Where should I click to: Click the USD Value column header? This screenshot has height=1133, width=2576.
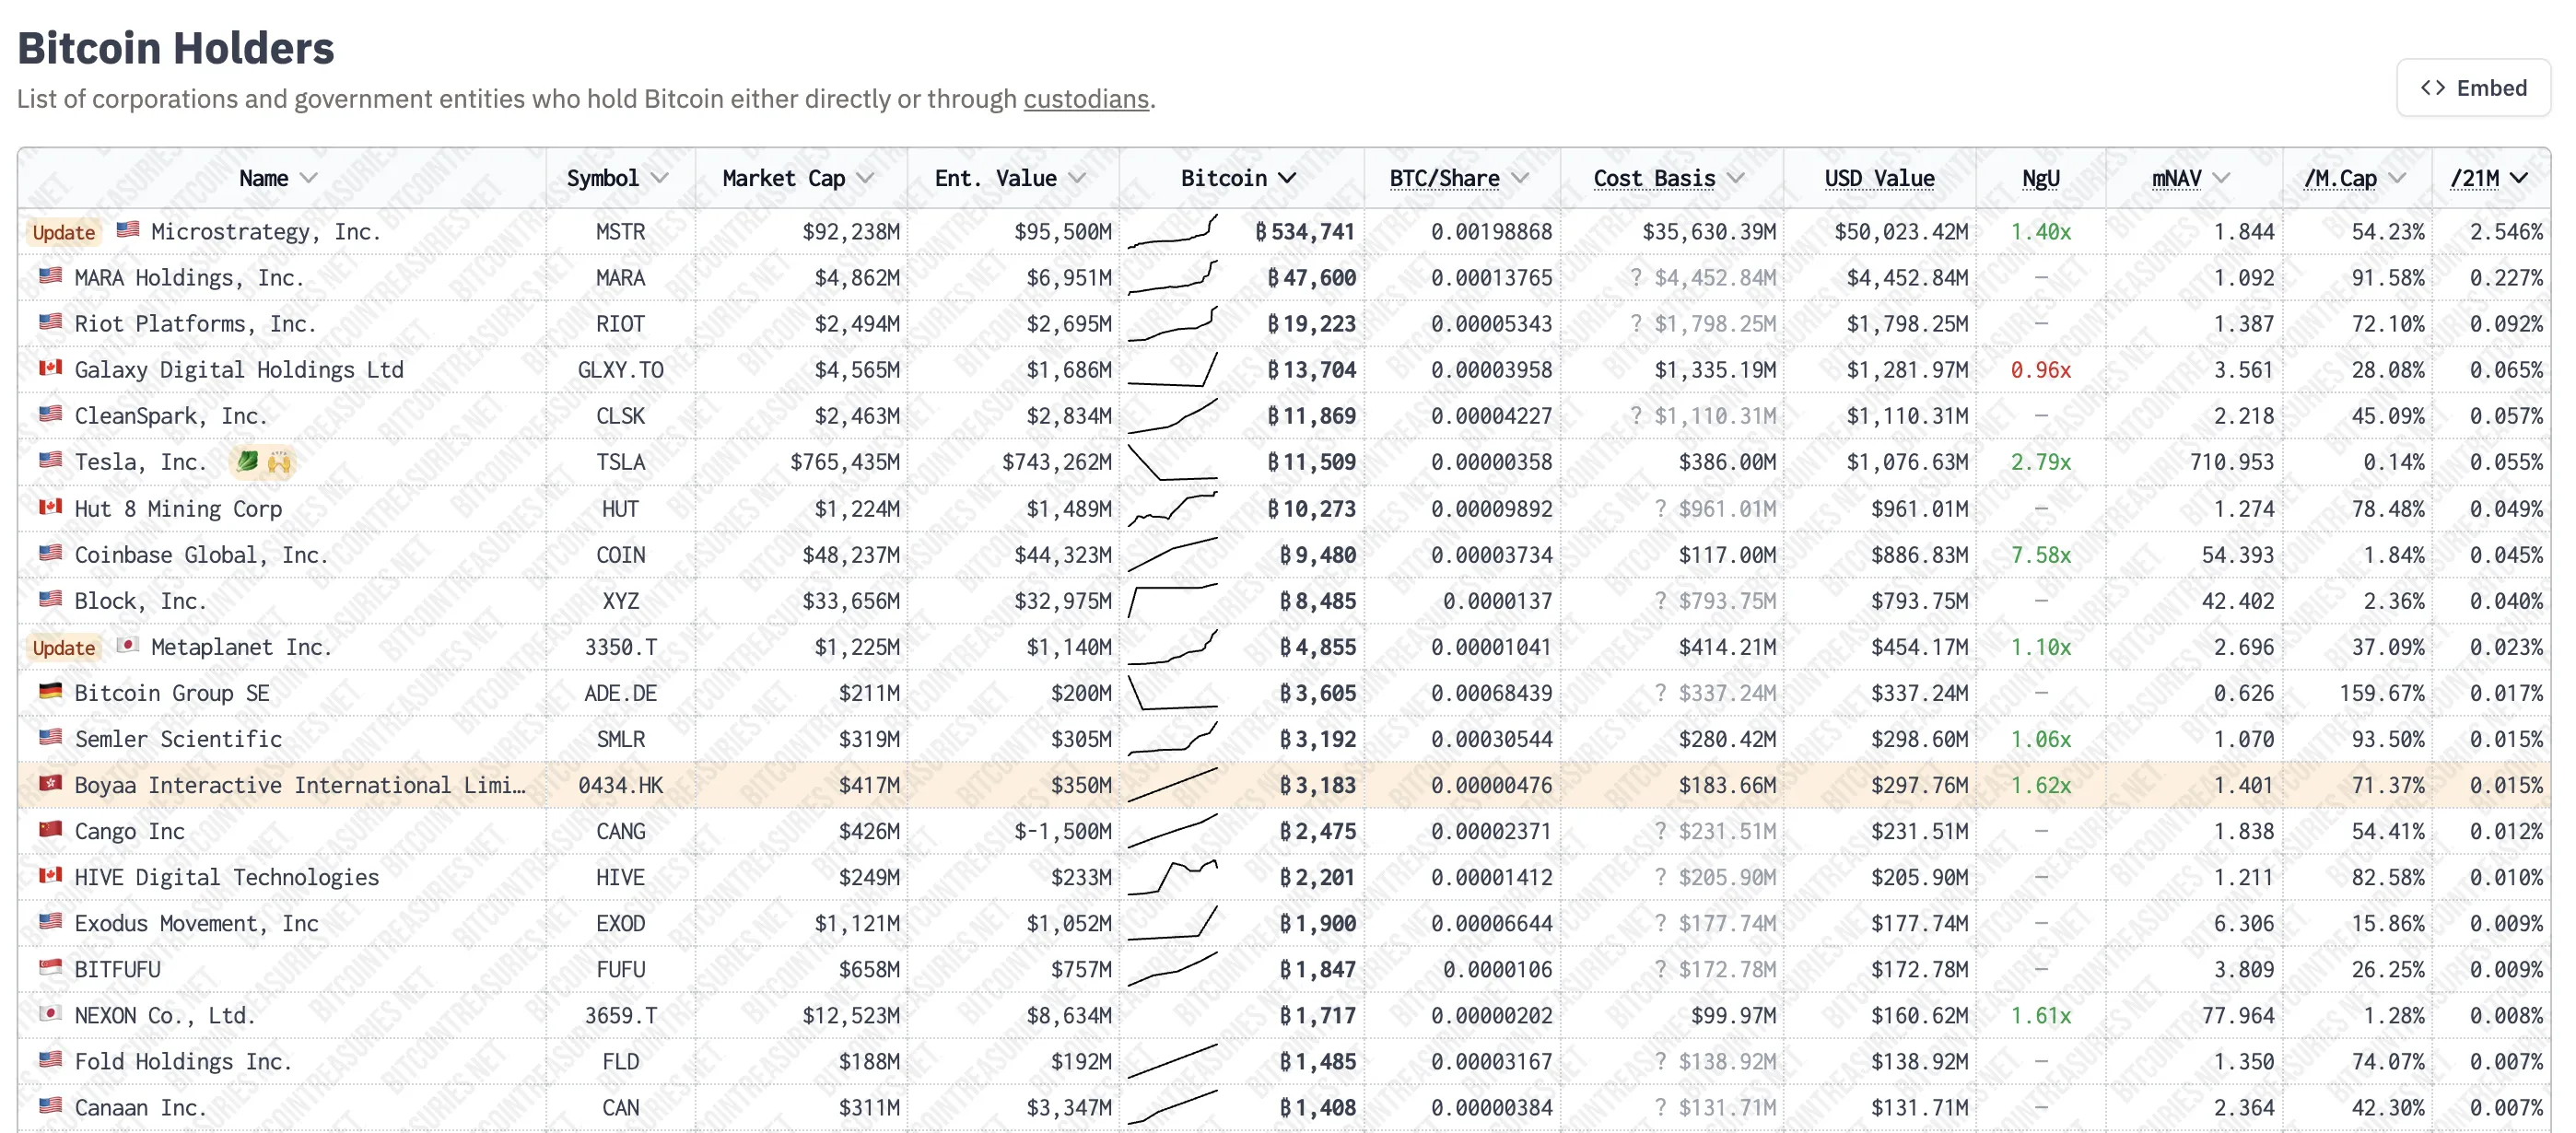click(x=1879, y=178)
